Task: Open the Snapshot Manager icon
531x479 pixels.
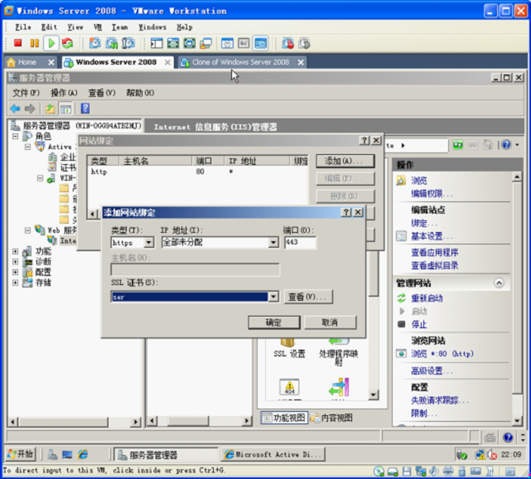Action: click(x=129, y=43)
